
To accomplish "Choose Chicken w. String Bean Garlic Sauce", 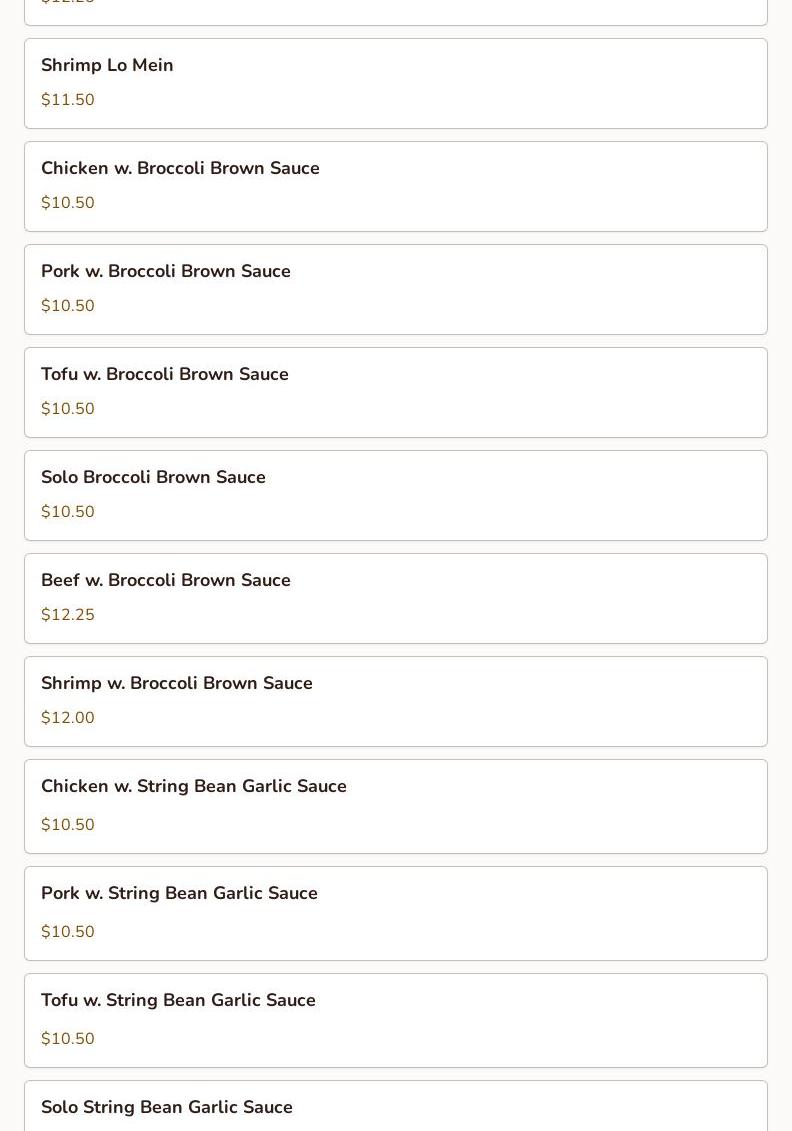I will pyautogui.click(x=194, y=787).
